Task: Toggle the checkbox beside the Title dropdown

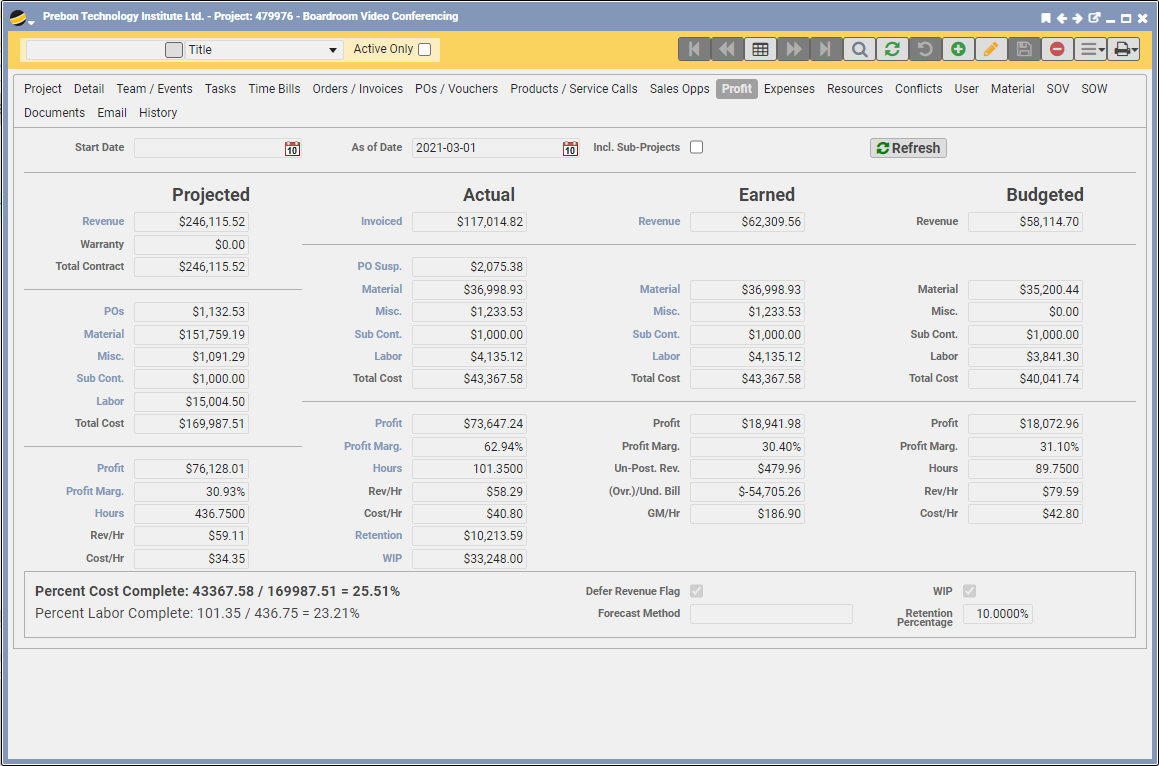Action: coord(174,50)
